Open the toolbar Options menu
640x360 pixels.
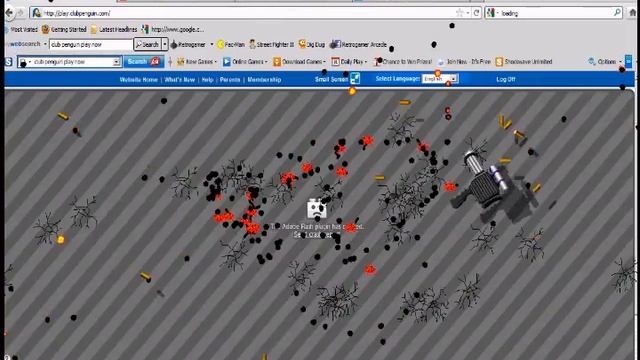[605, 62]
